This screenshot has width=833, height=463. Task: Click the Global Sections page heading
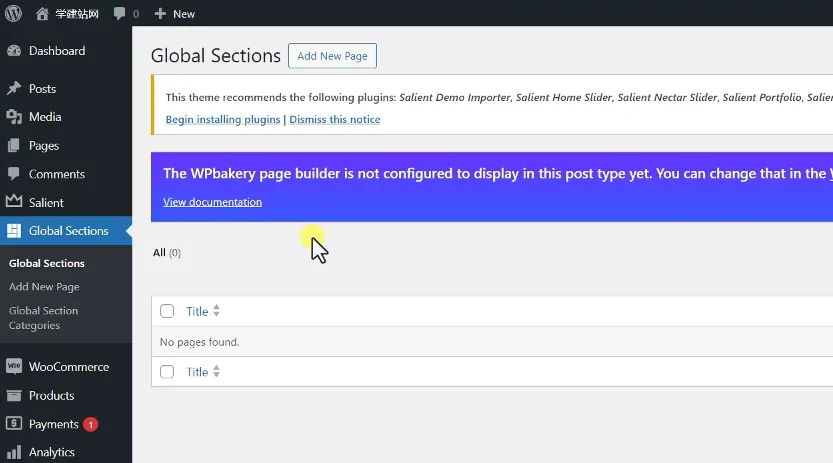point(216,56)
